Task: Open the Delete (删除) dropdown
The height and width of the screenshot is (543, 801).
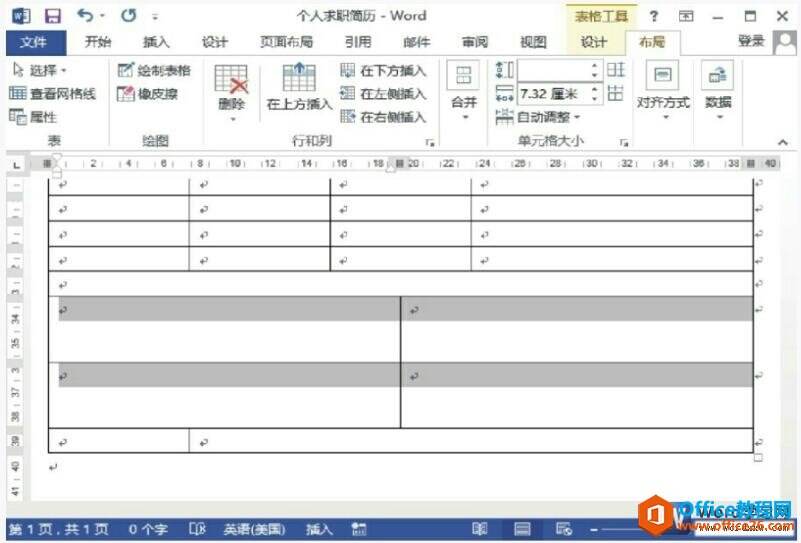Action: (x=231, y=93)
